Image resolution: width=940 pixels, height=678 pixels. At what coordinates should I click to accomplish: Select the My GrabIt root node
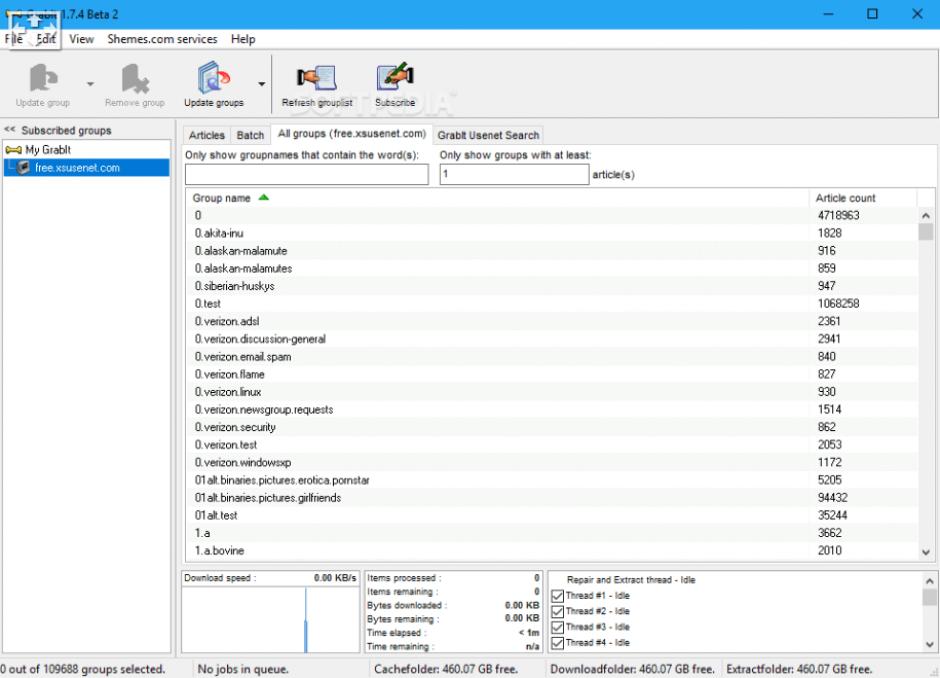pyautogui.click(x=40, y=150)
